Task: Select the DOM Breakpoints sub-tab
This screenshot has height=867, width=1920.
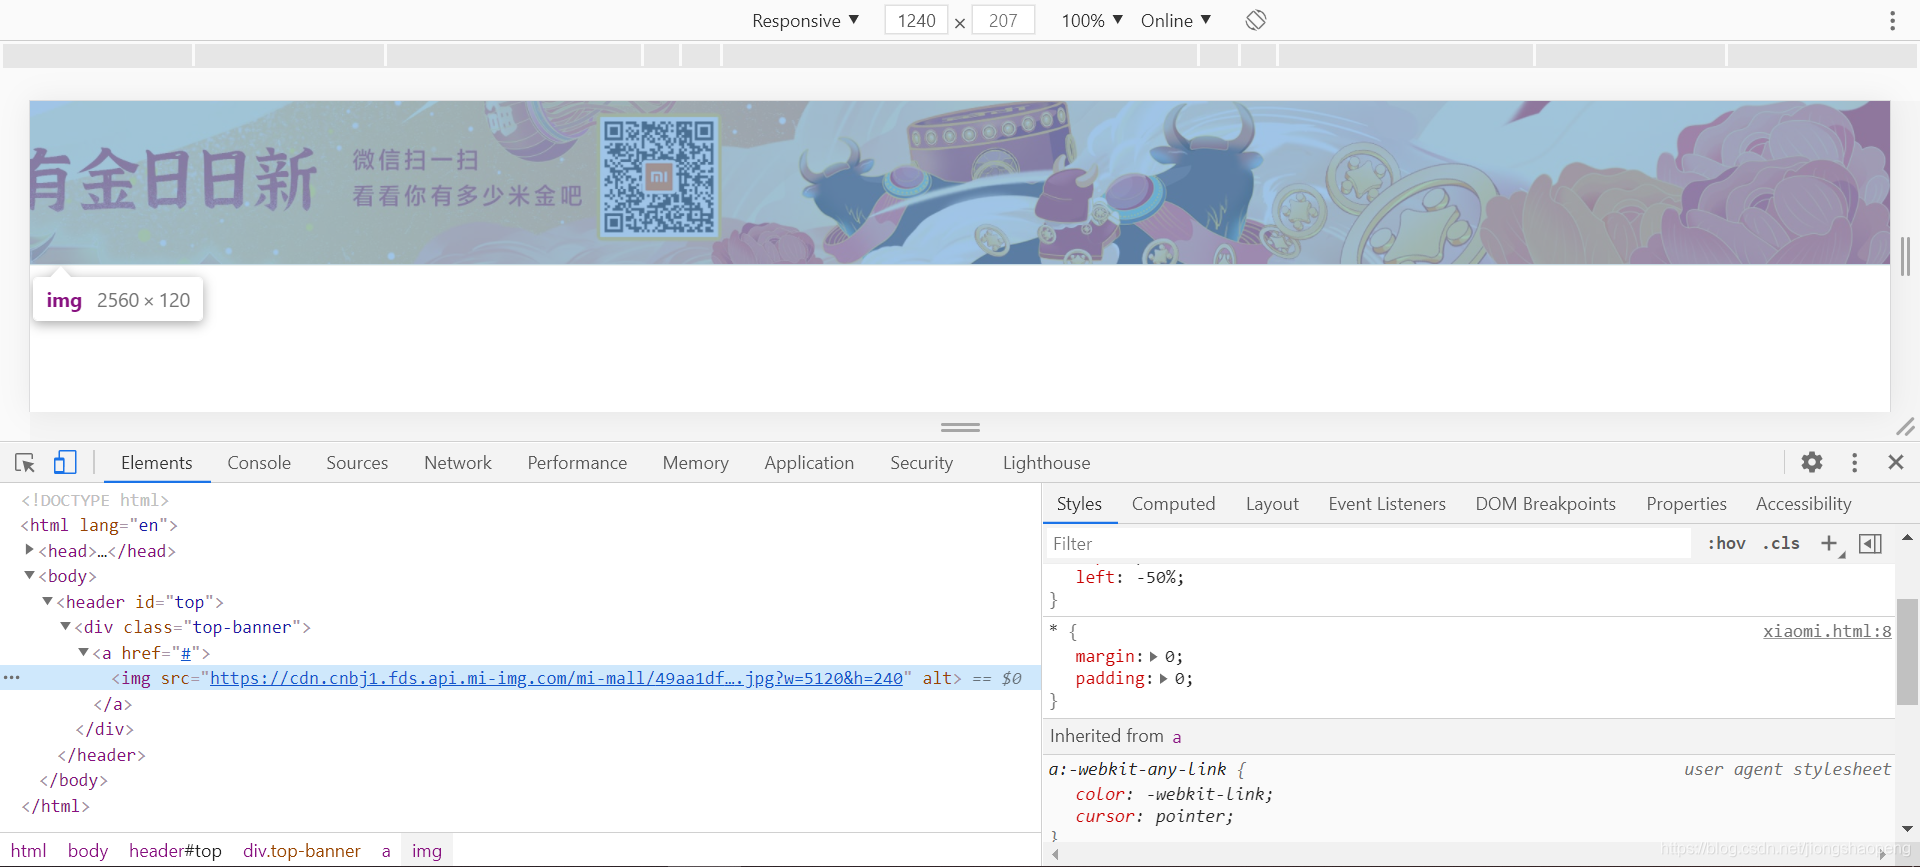Action: coord(1545,504)
